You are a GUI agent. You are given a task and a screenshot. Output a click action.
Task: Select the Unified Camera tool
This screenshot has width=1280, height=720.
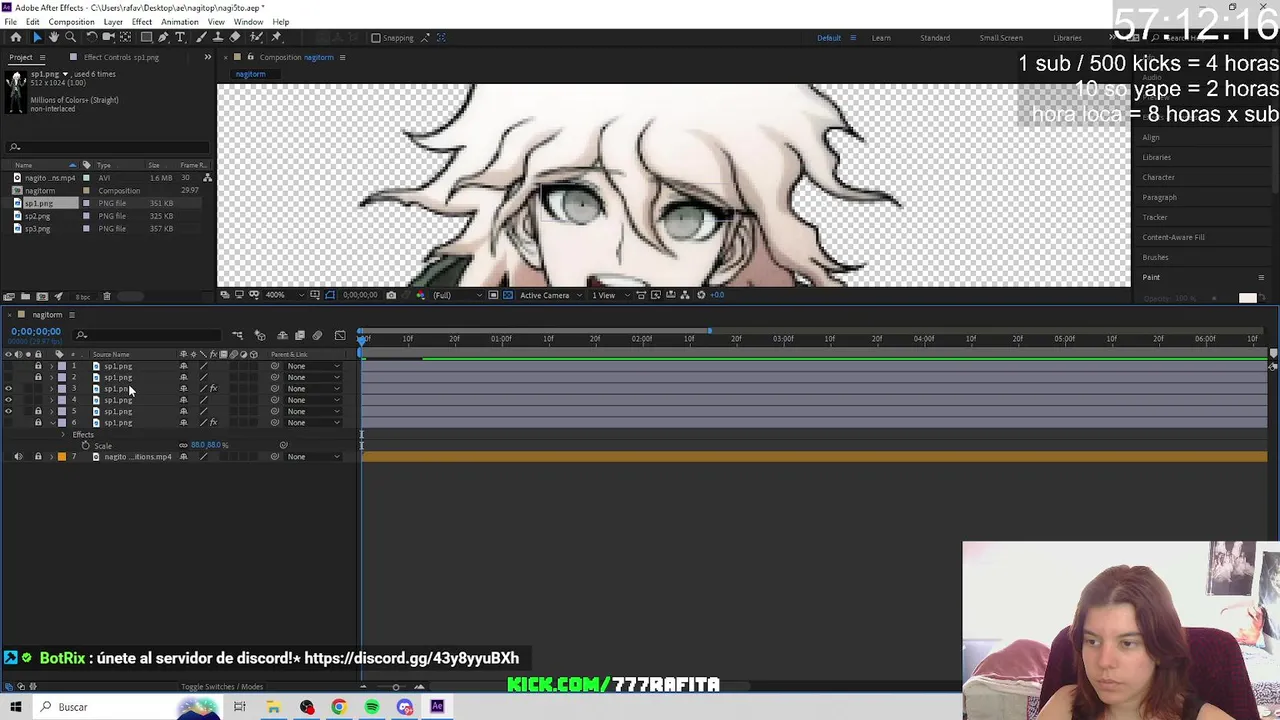108,37
